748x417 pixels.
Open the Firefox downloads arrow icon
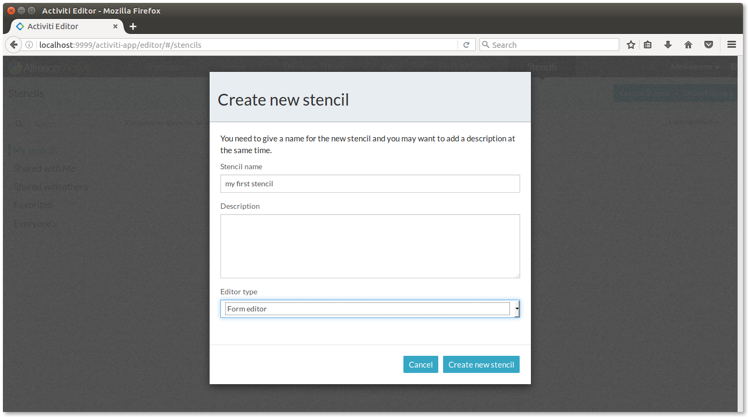coord(668,45)
